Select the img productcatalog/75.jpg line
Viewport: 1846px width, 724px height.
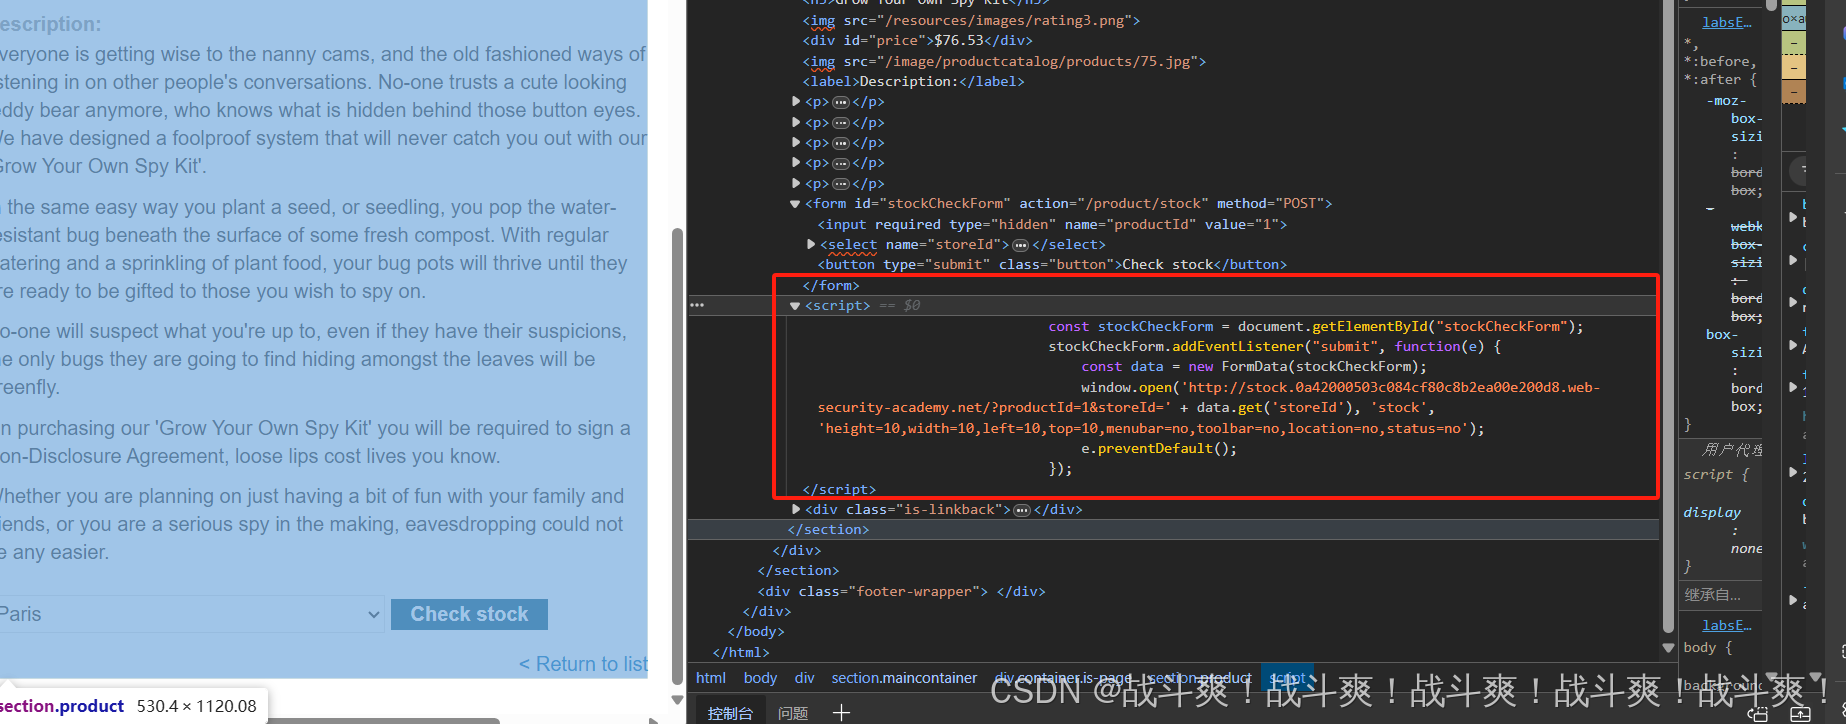click(1004, 61)
